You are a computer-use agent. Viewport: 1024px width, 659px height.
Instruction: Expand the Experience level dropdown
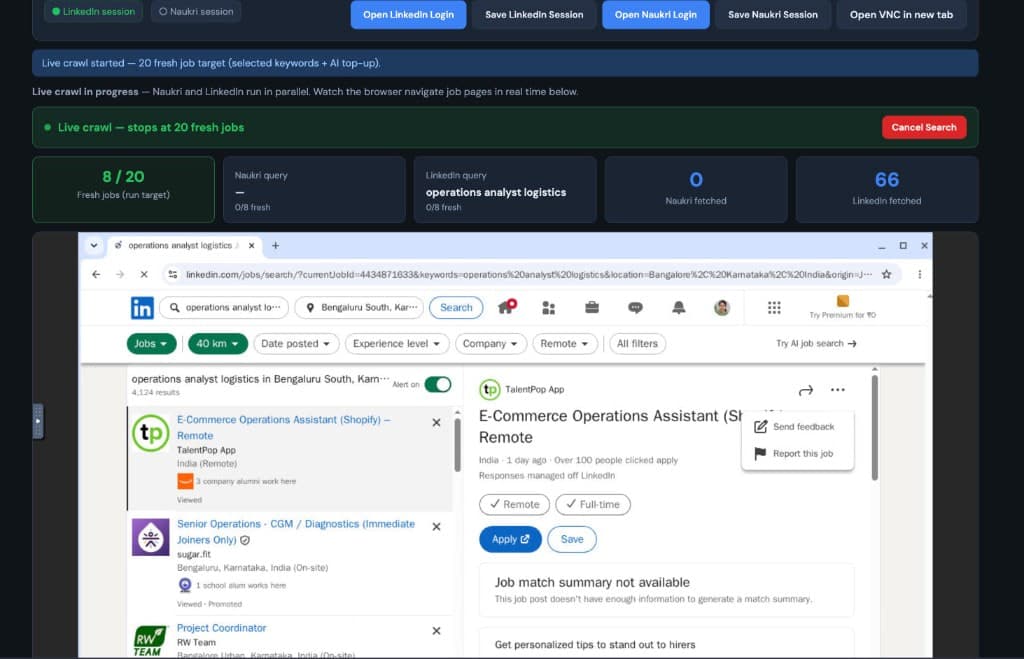click(x=396, y=344)
